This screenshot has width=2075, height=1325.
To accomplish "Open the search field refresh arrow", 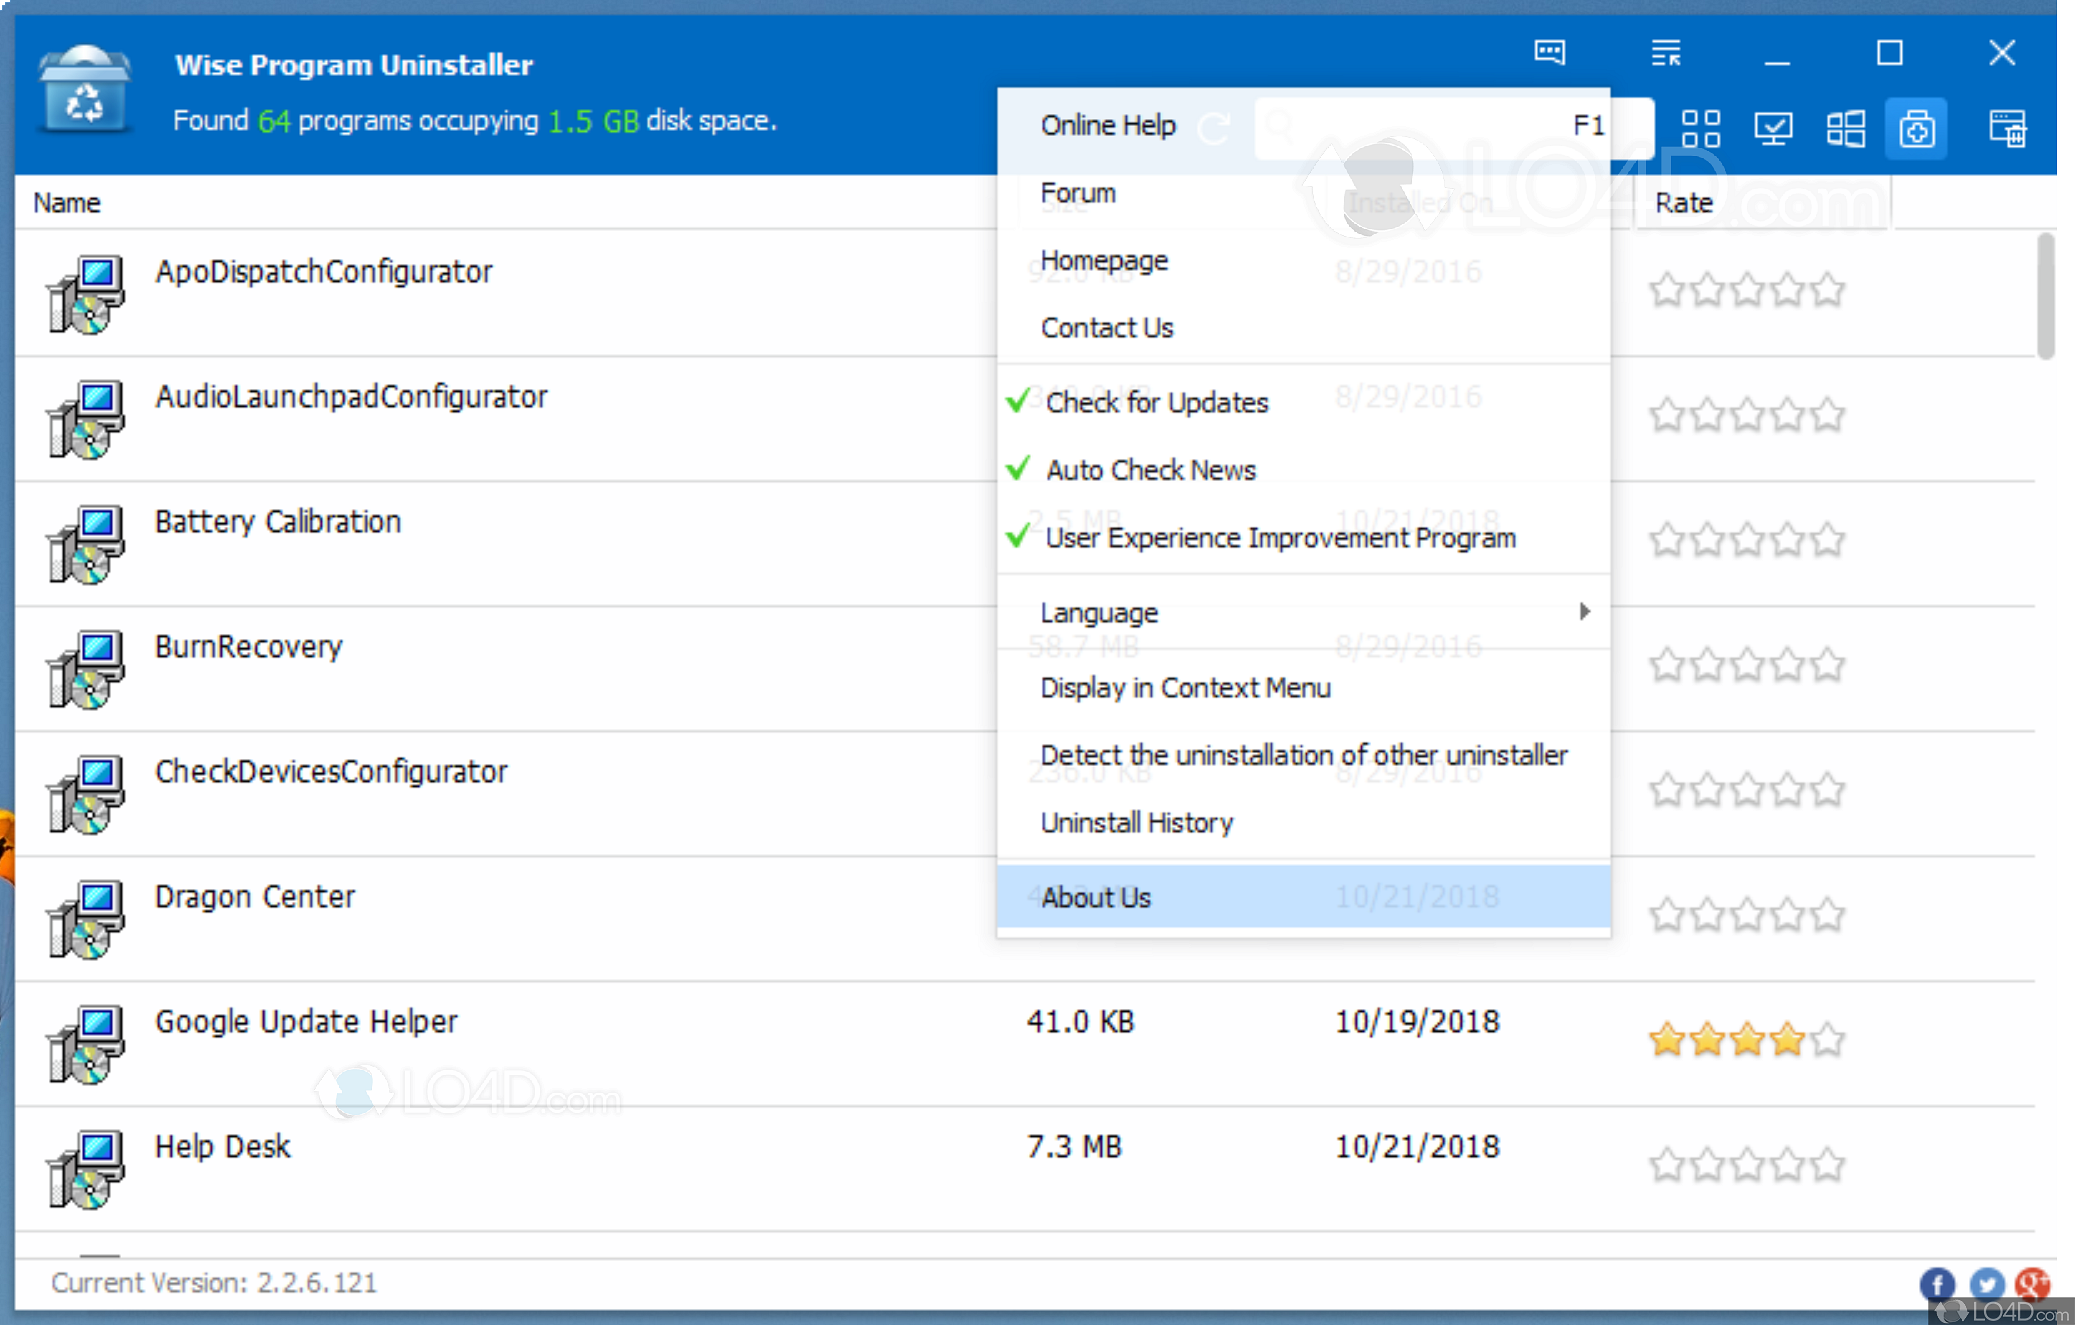I will pyautogui.click(x=1213, y=128).
